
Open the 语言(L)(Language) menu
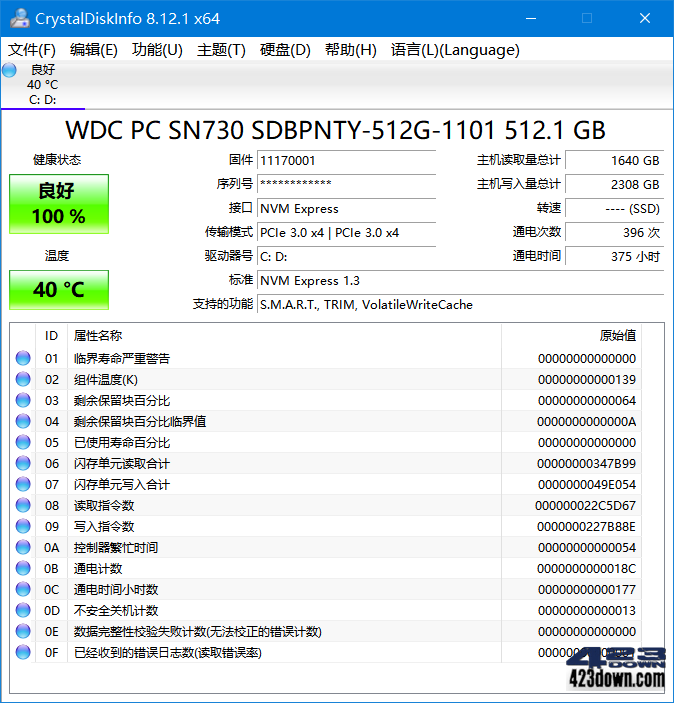click(455, 50)
